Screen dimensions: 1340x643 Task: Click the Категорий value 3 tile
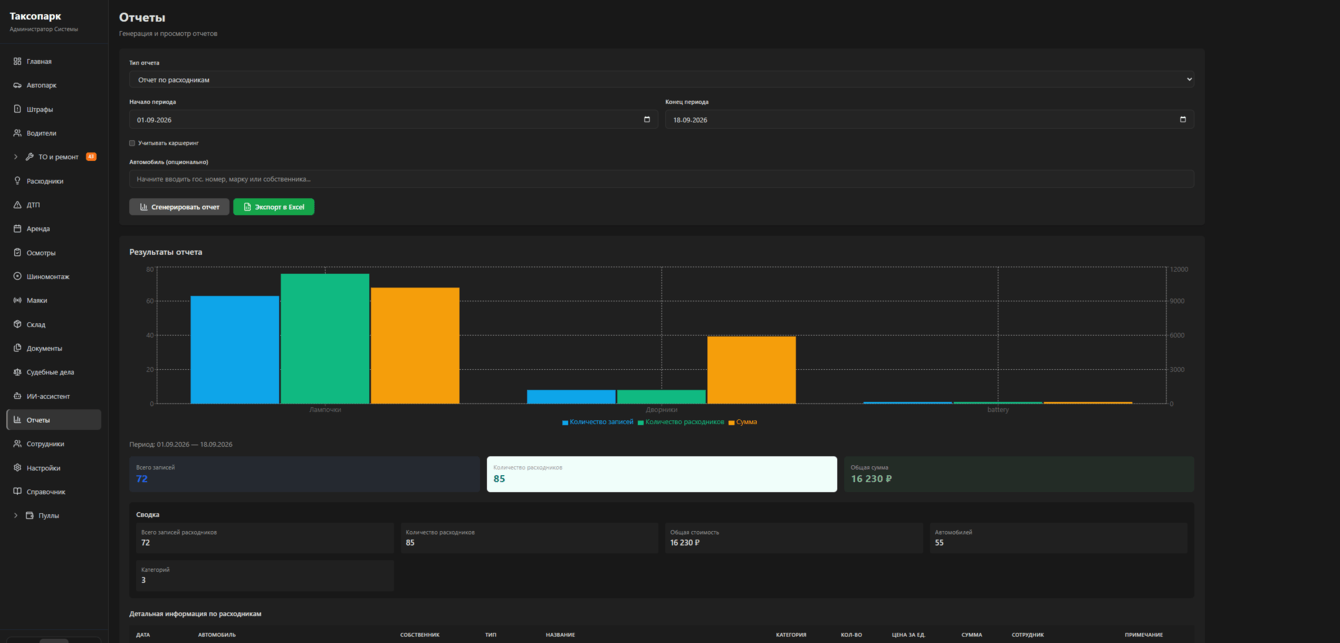pos(265,575)
